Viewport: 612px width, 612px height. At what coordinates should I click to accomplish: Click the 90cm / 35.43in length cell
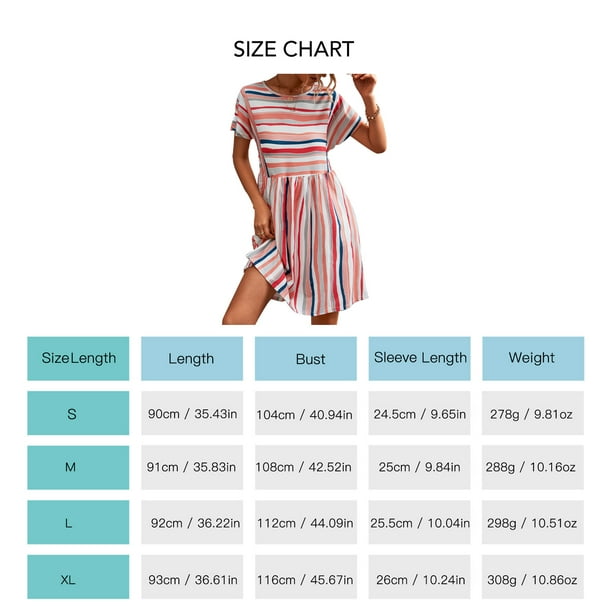(191, 413)
